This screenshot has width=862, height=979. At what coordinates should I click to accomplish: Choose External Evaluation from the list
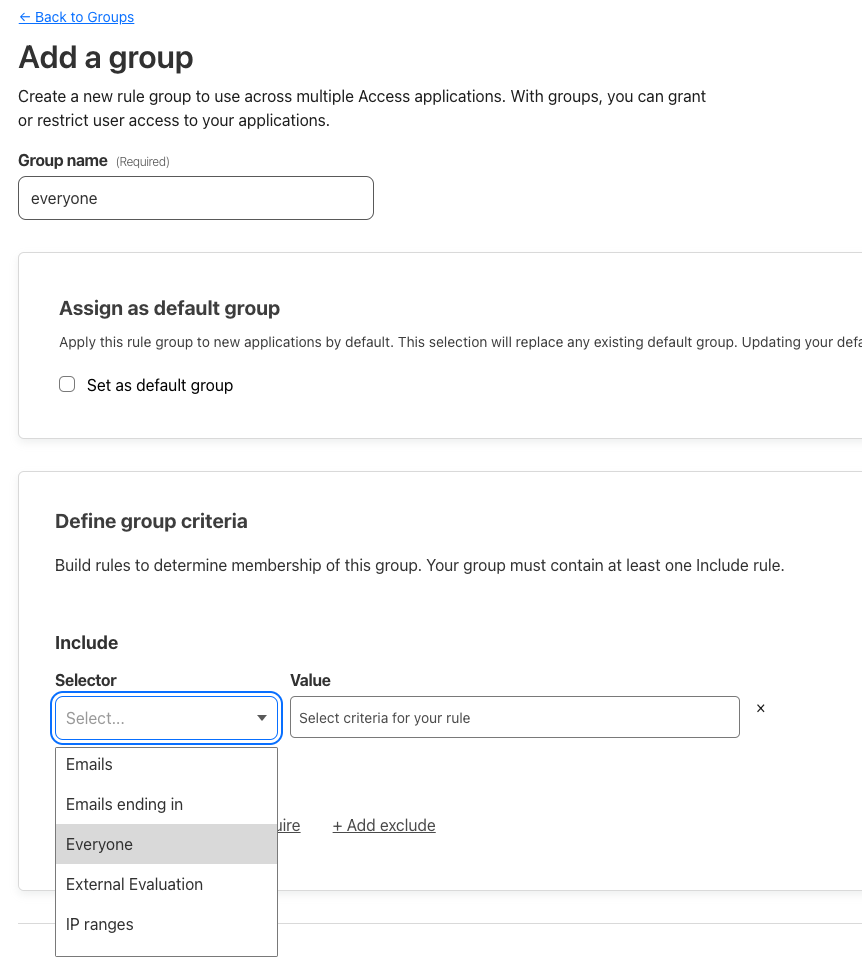pyautogui.click(x=134, y=884)
